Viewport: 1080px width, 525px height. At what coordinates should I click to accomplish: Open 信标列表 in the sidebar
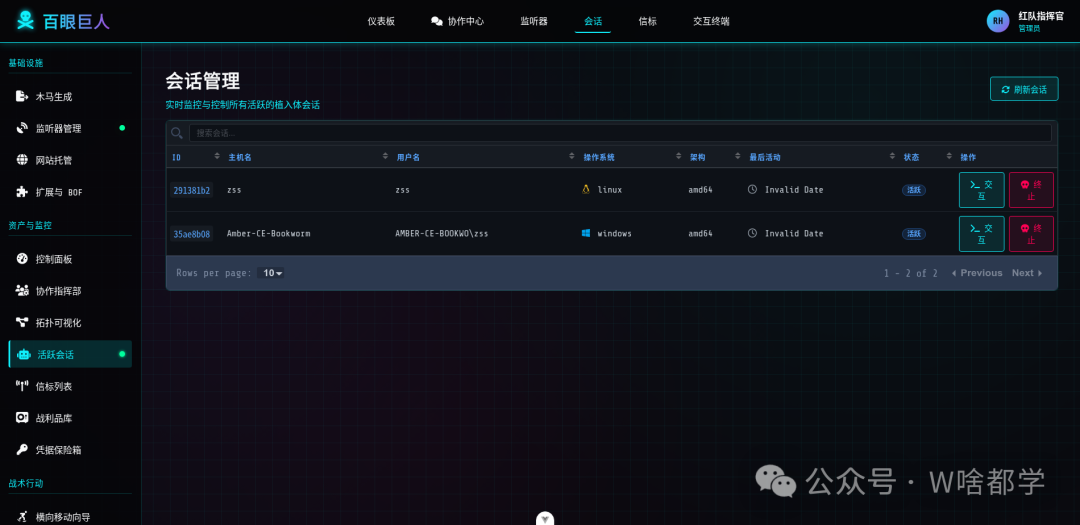pos(70,386)
